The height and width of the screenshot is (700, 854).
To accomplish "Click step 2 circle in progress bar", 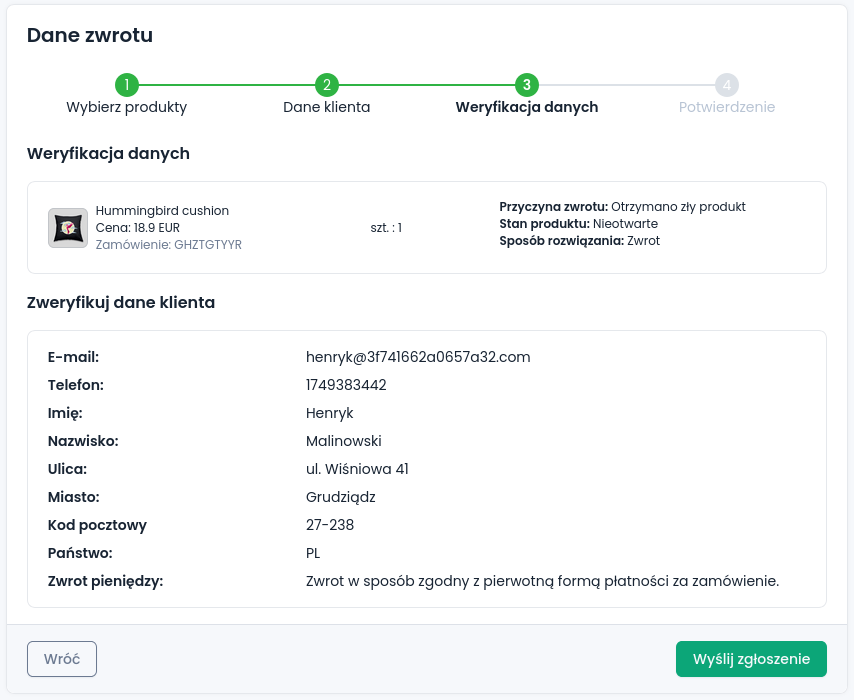I will 327,85.
